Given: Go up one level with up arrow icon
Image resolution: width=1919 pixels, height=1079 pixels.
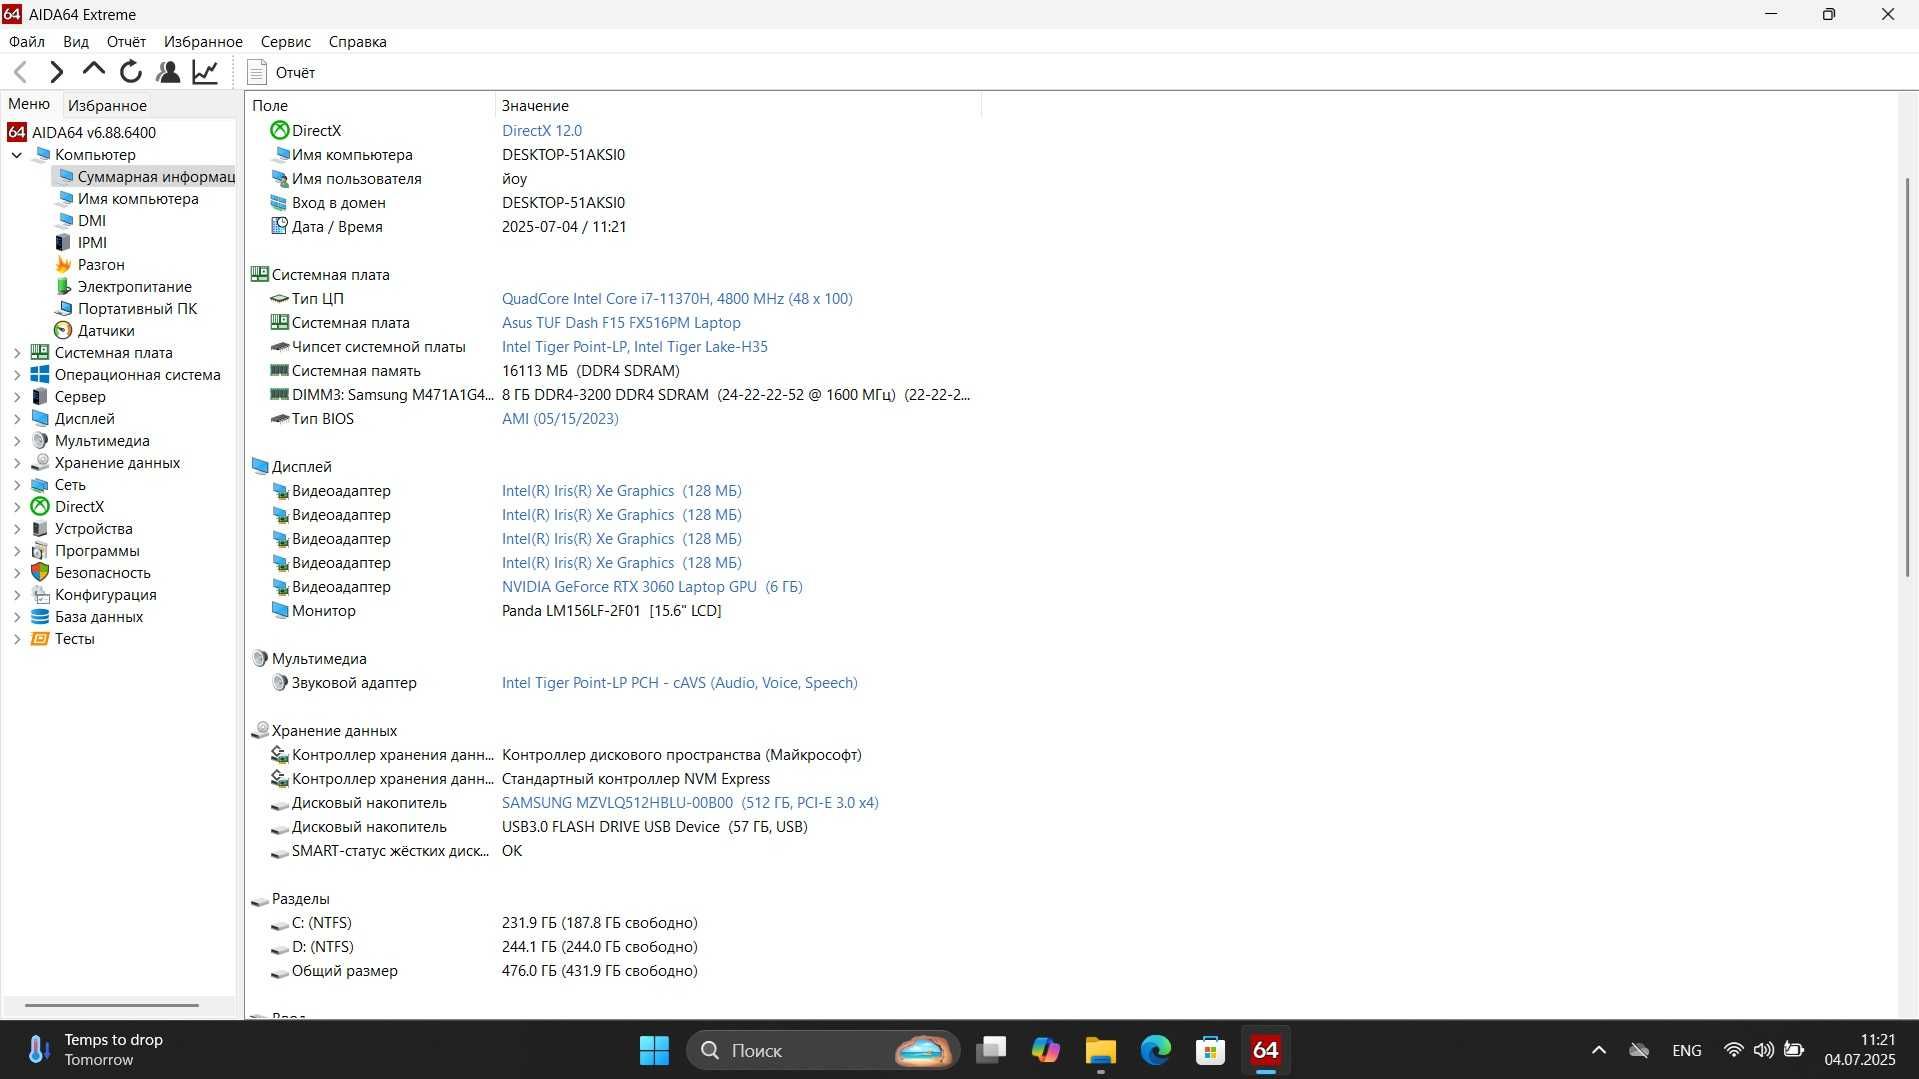Looking at the screenshot, I should (x=93, y=71).
